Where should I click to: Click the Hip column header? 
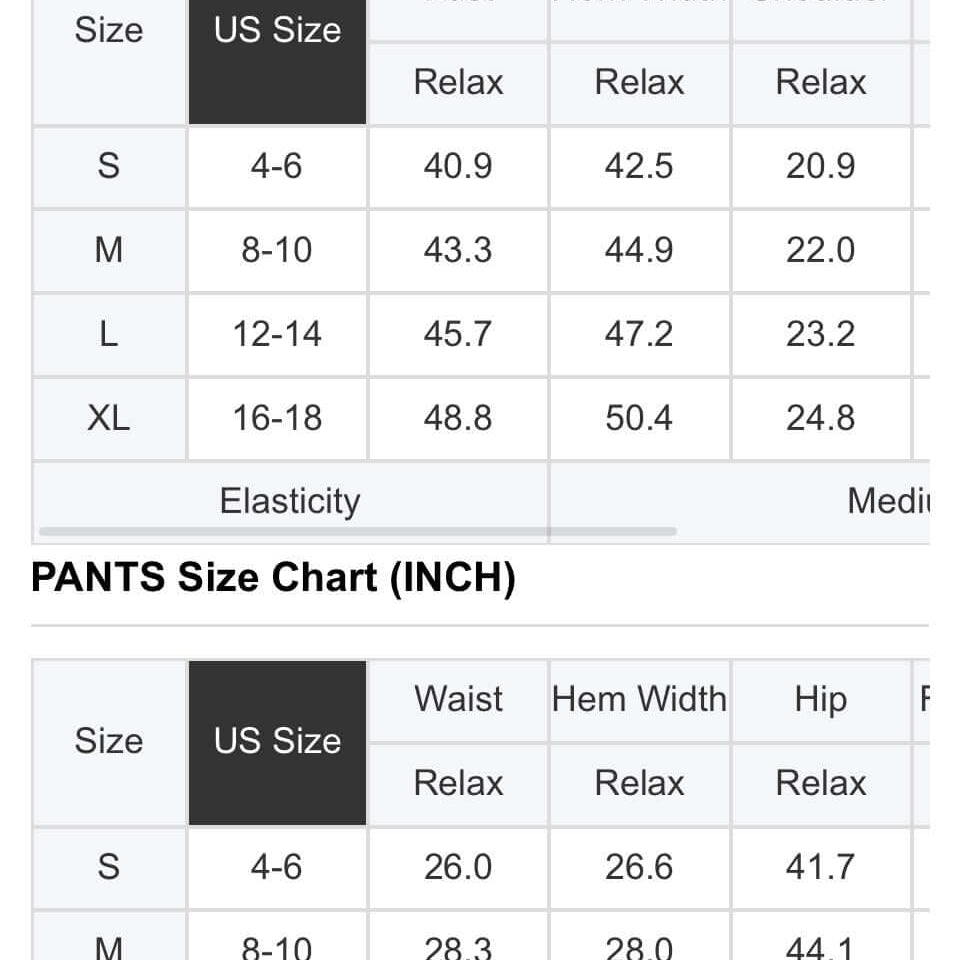click(820, 699)
